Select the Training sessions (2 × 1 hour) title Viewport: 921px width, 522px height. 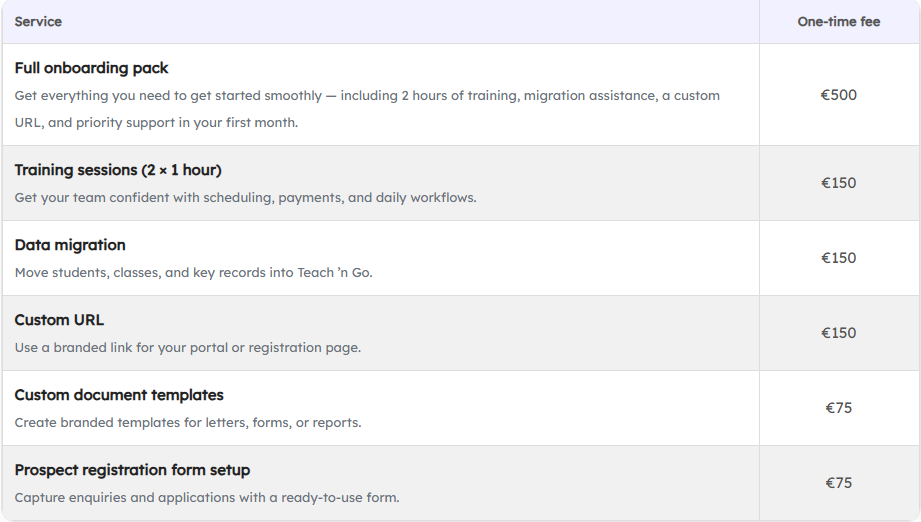[118, 170]
